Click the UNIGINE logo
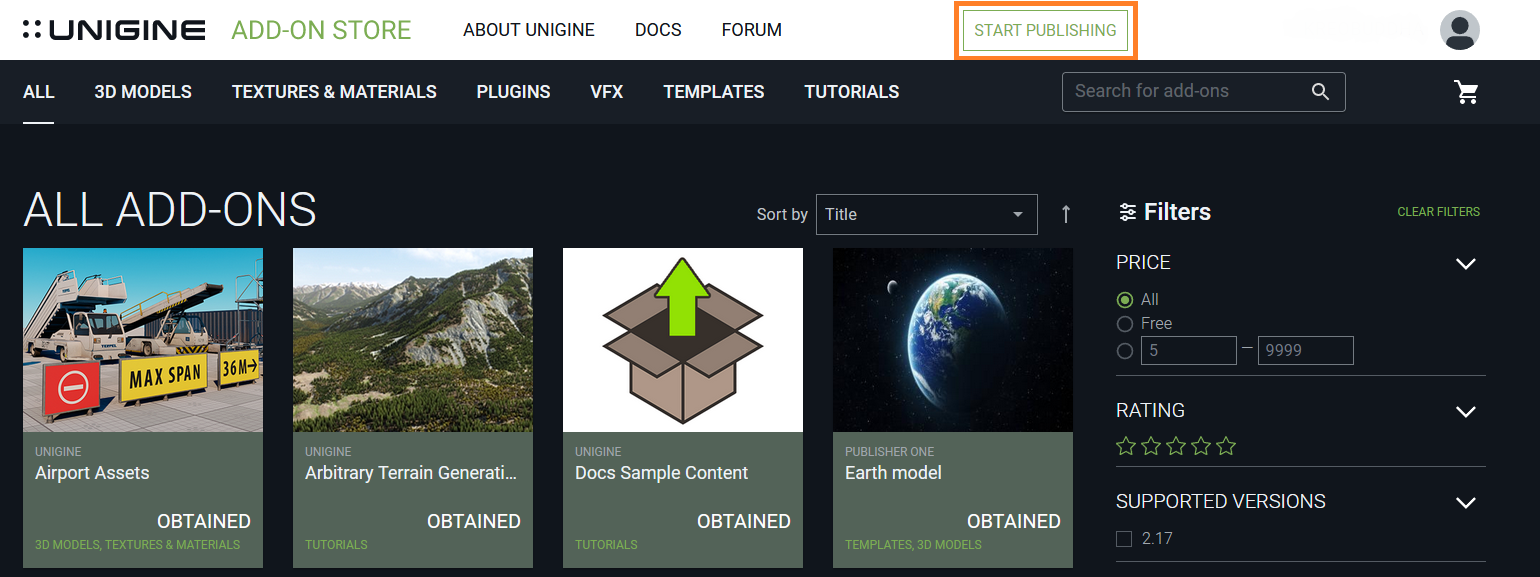 (114, 30)
